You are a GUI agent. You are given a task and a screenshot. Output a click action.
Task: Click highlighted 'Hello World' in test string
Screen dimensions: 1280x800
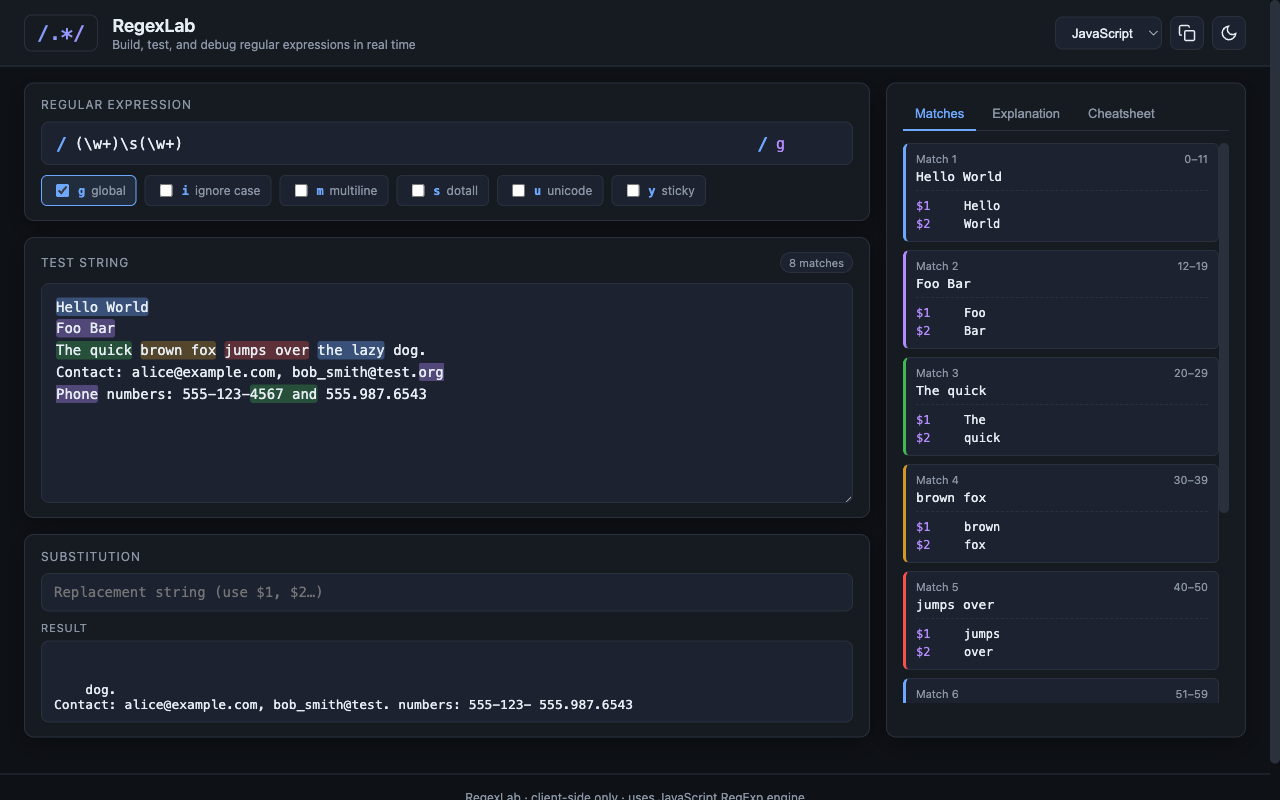coord(102,307)
